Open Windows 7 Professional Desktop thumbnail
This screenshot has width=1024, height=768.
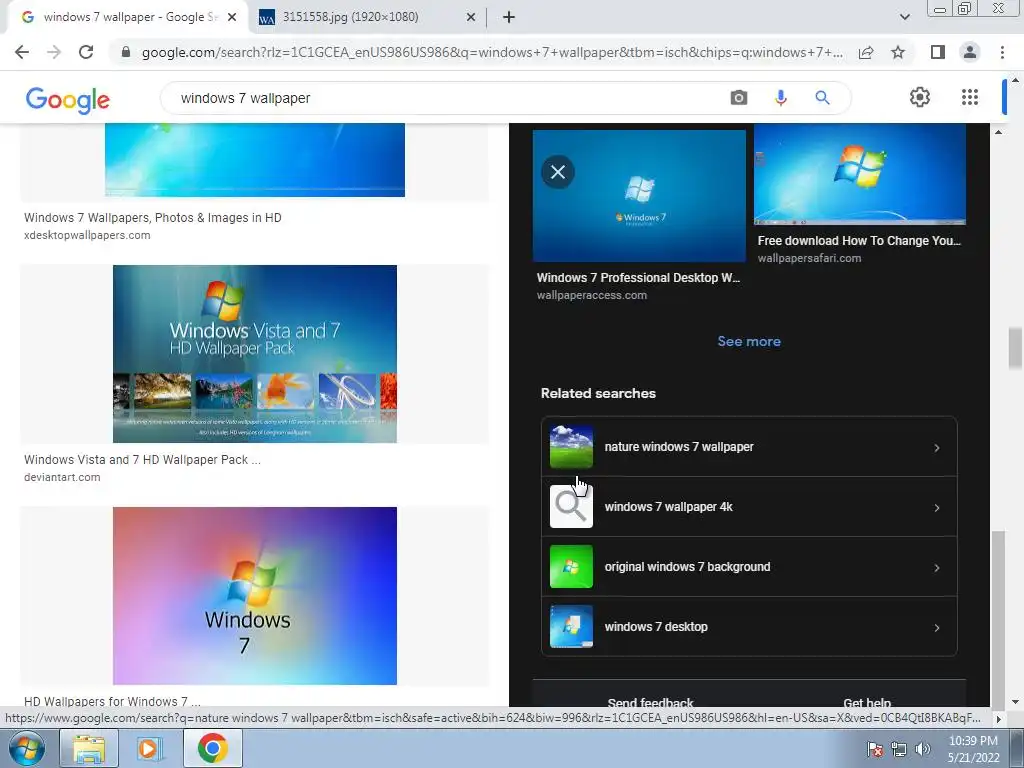click(639, 196)
